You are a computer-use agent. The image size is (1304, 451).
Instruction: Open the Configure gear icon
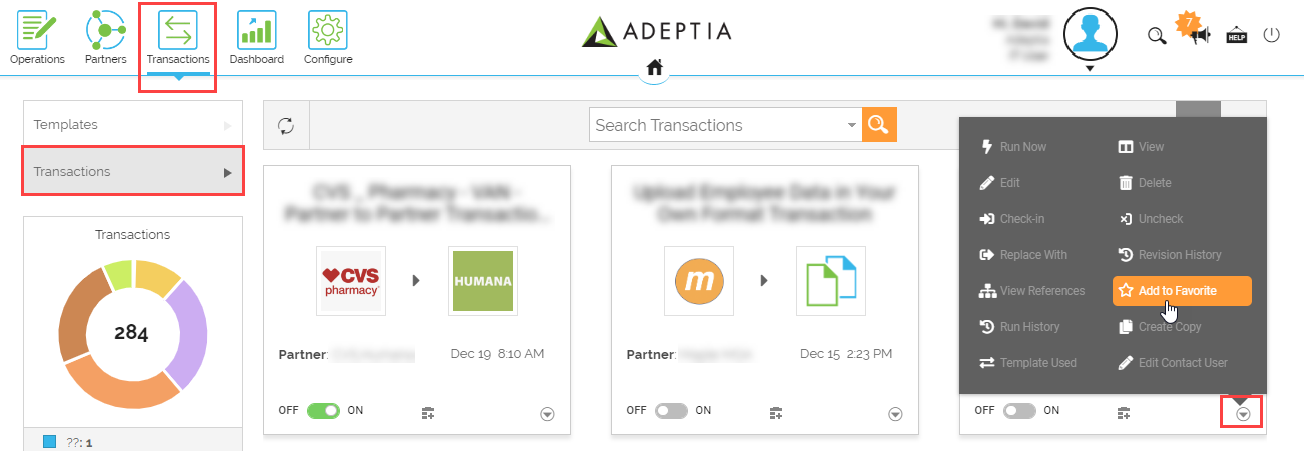[x=327, y=31]
